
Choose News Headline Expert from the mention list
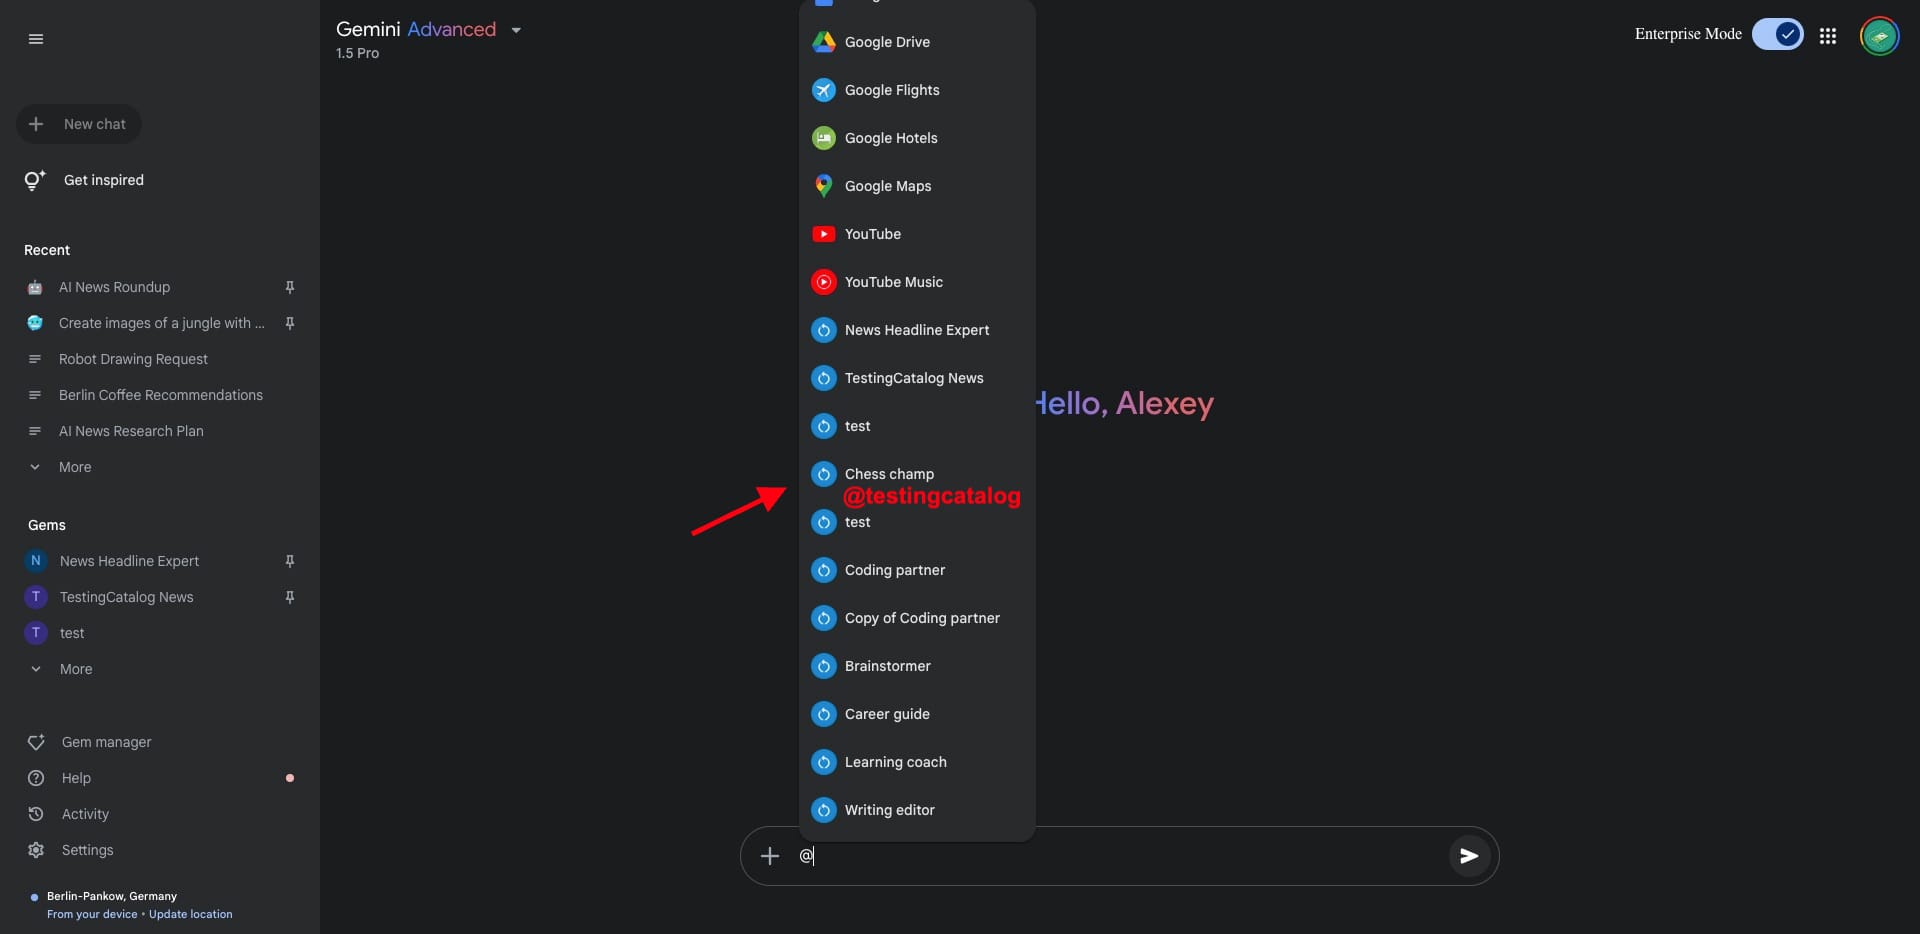pos(917,330)
